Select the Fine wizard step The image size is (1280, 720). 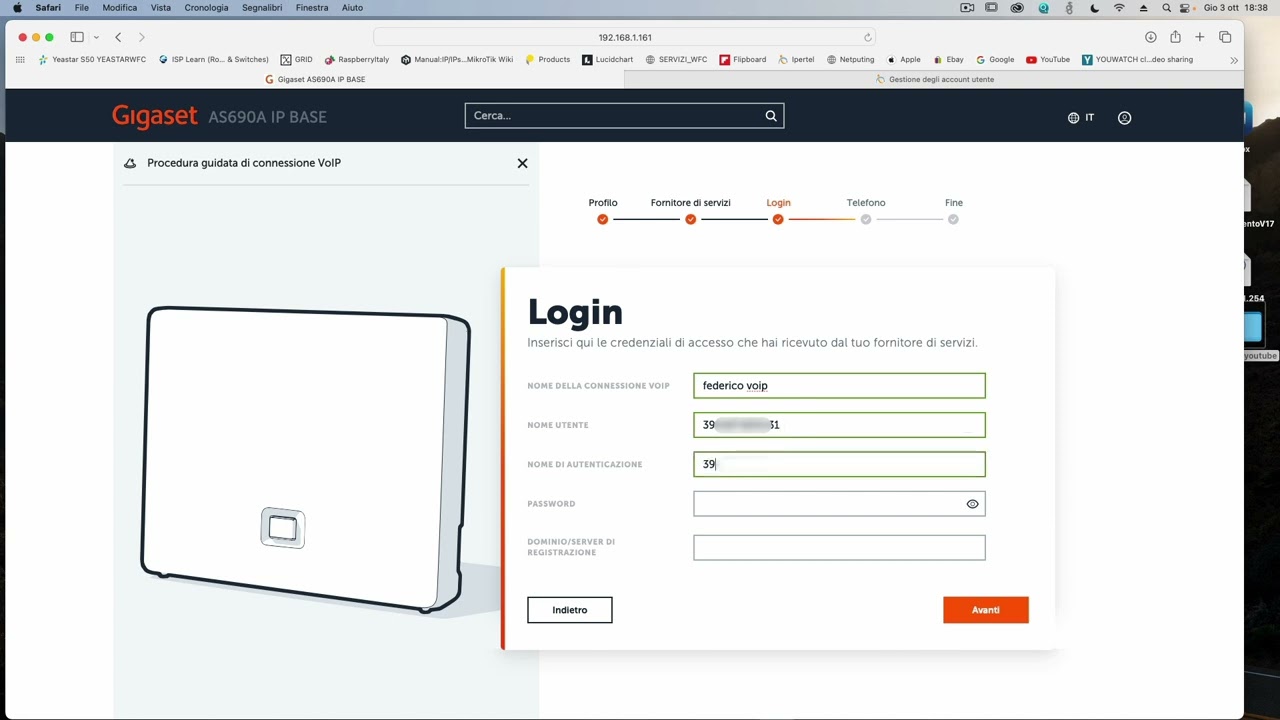(x=953, y=219)
